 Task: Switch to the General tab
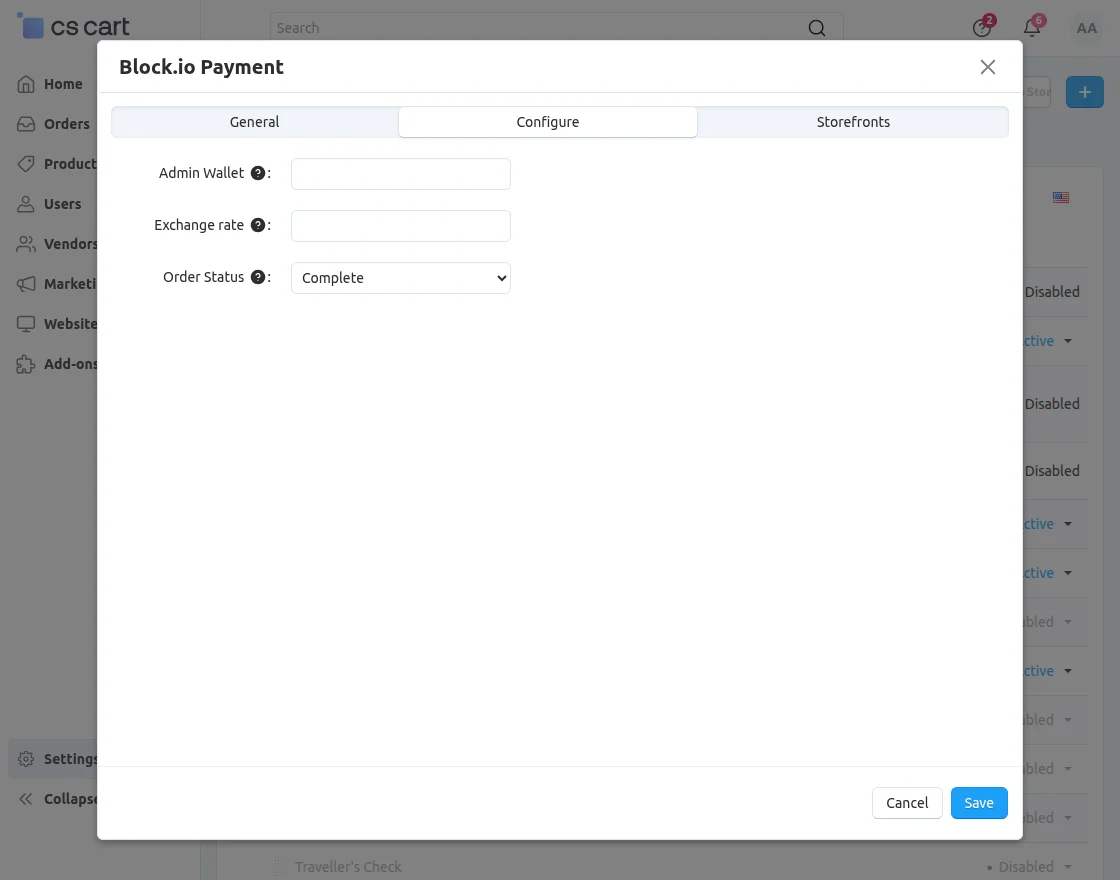[x=254, y=122]
